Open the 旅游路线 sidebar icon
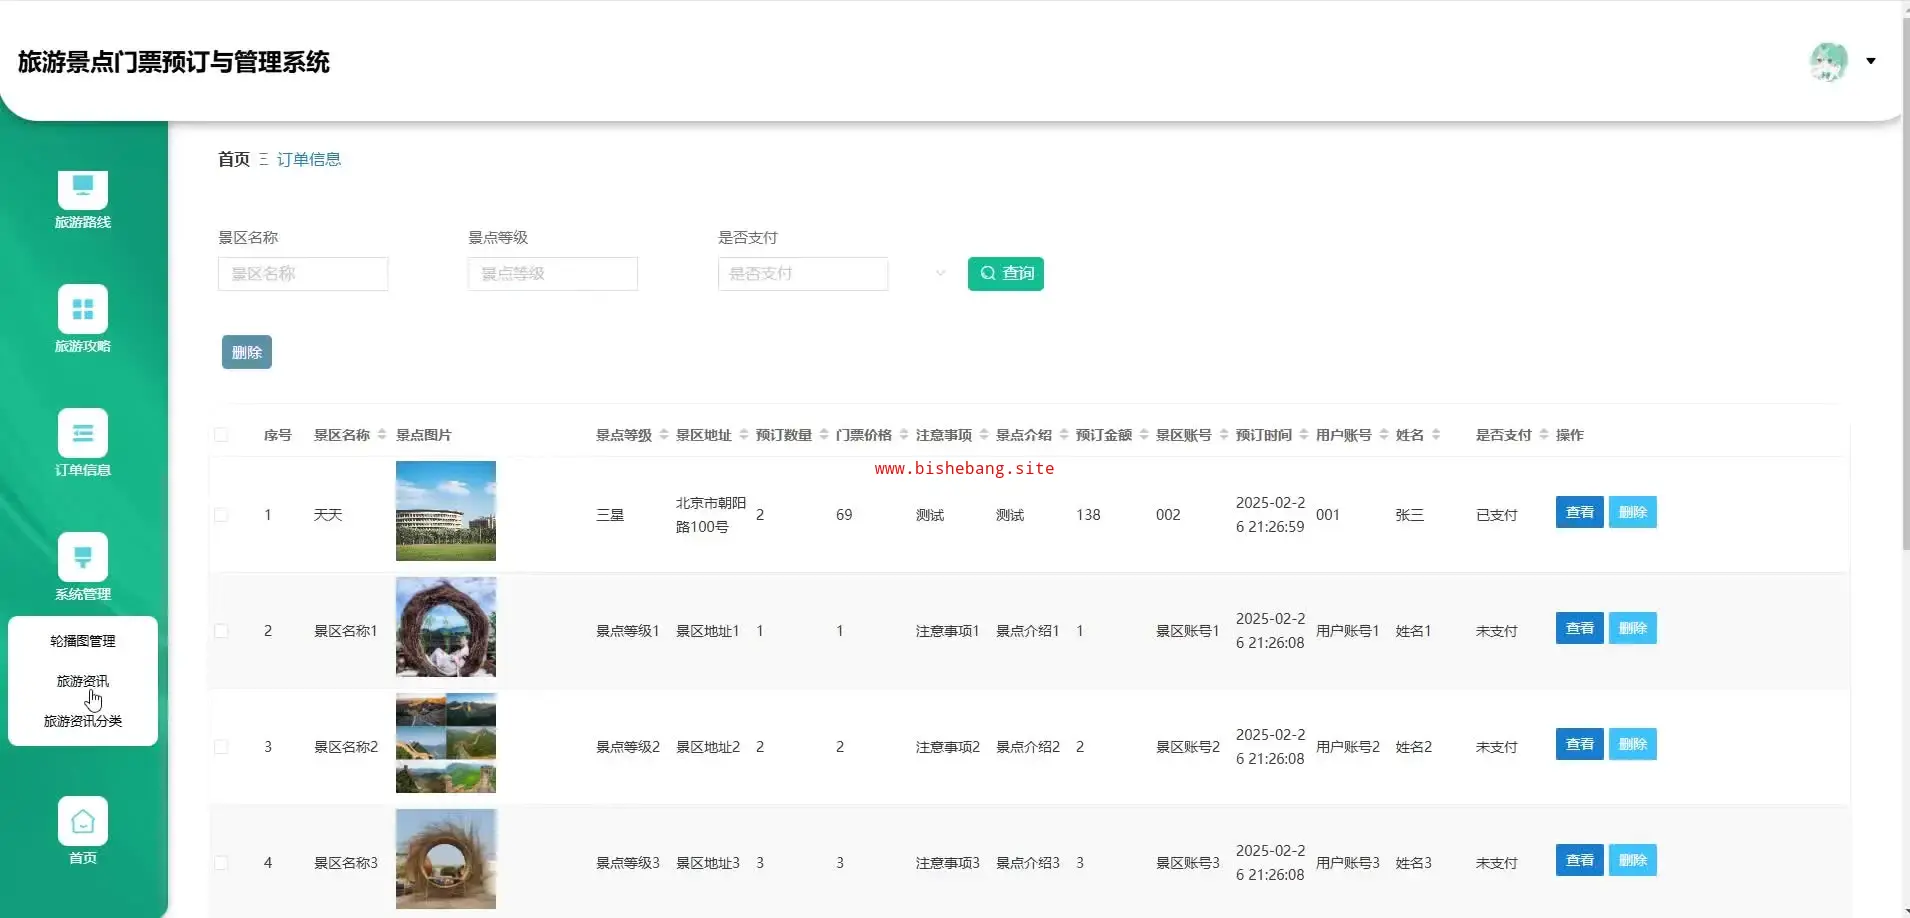This screenshot has width=1910, height=918. point(82,188)
